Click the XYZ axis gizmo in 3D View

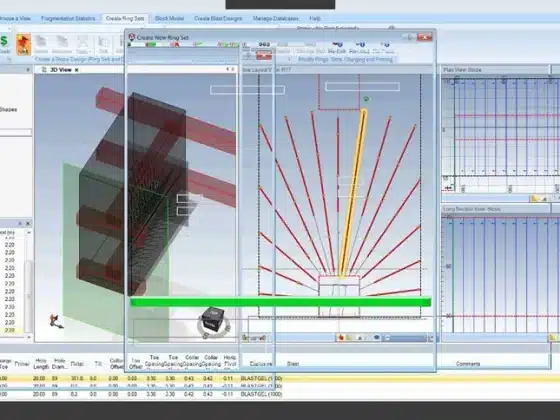point(56,321)
